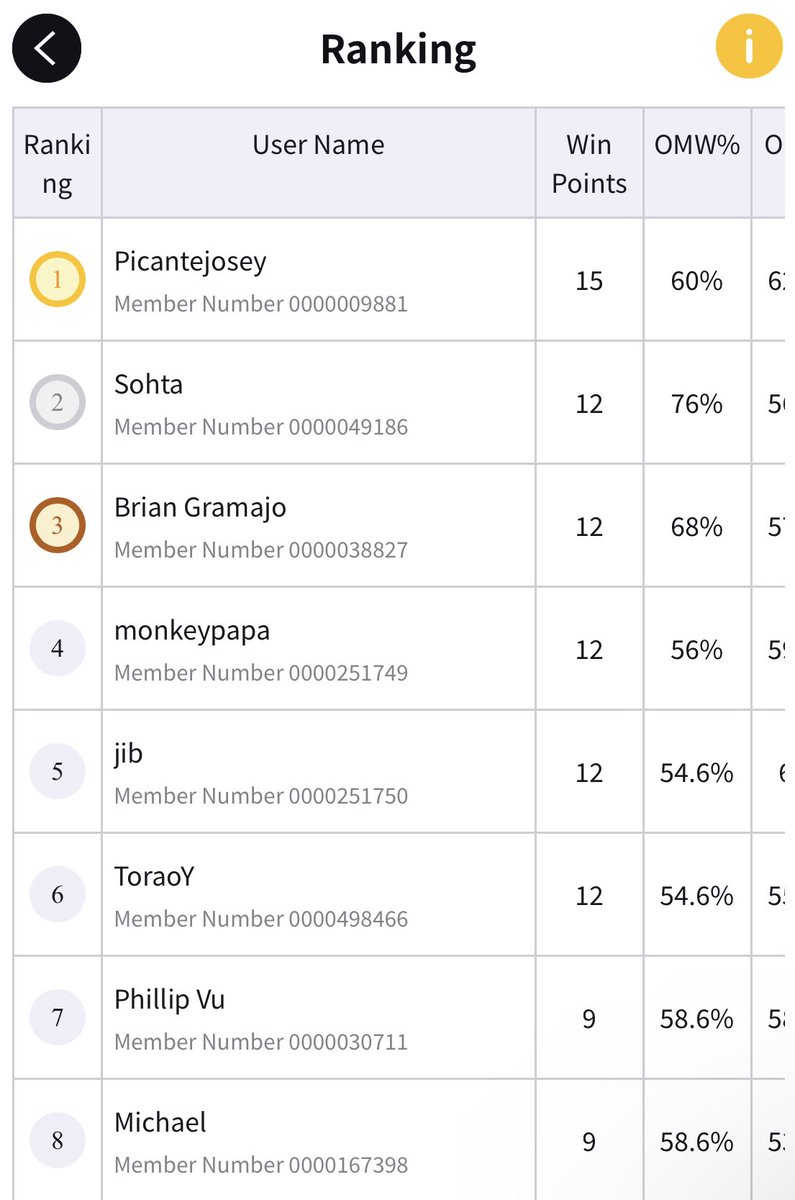The width and height of the screenshot is (795, 1200).
Task: Select the rank 4 badge
Action: pyautogui.click(x=57, y=649)
